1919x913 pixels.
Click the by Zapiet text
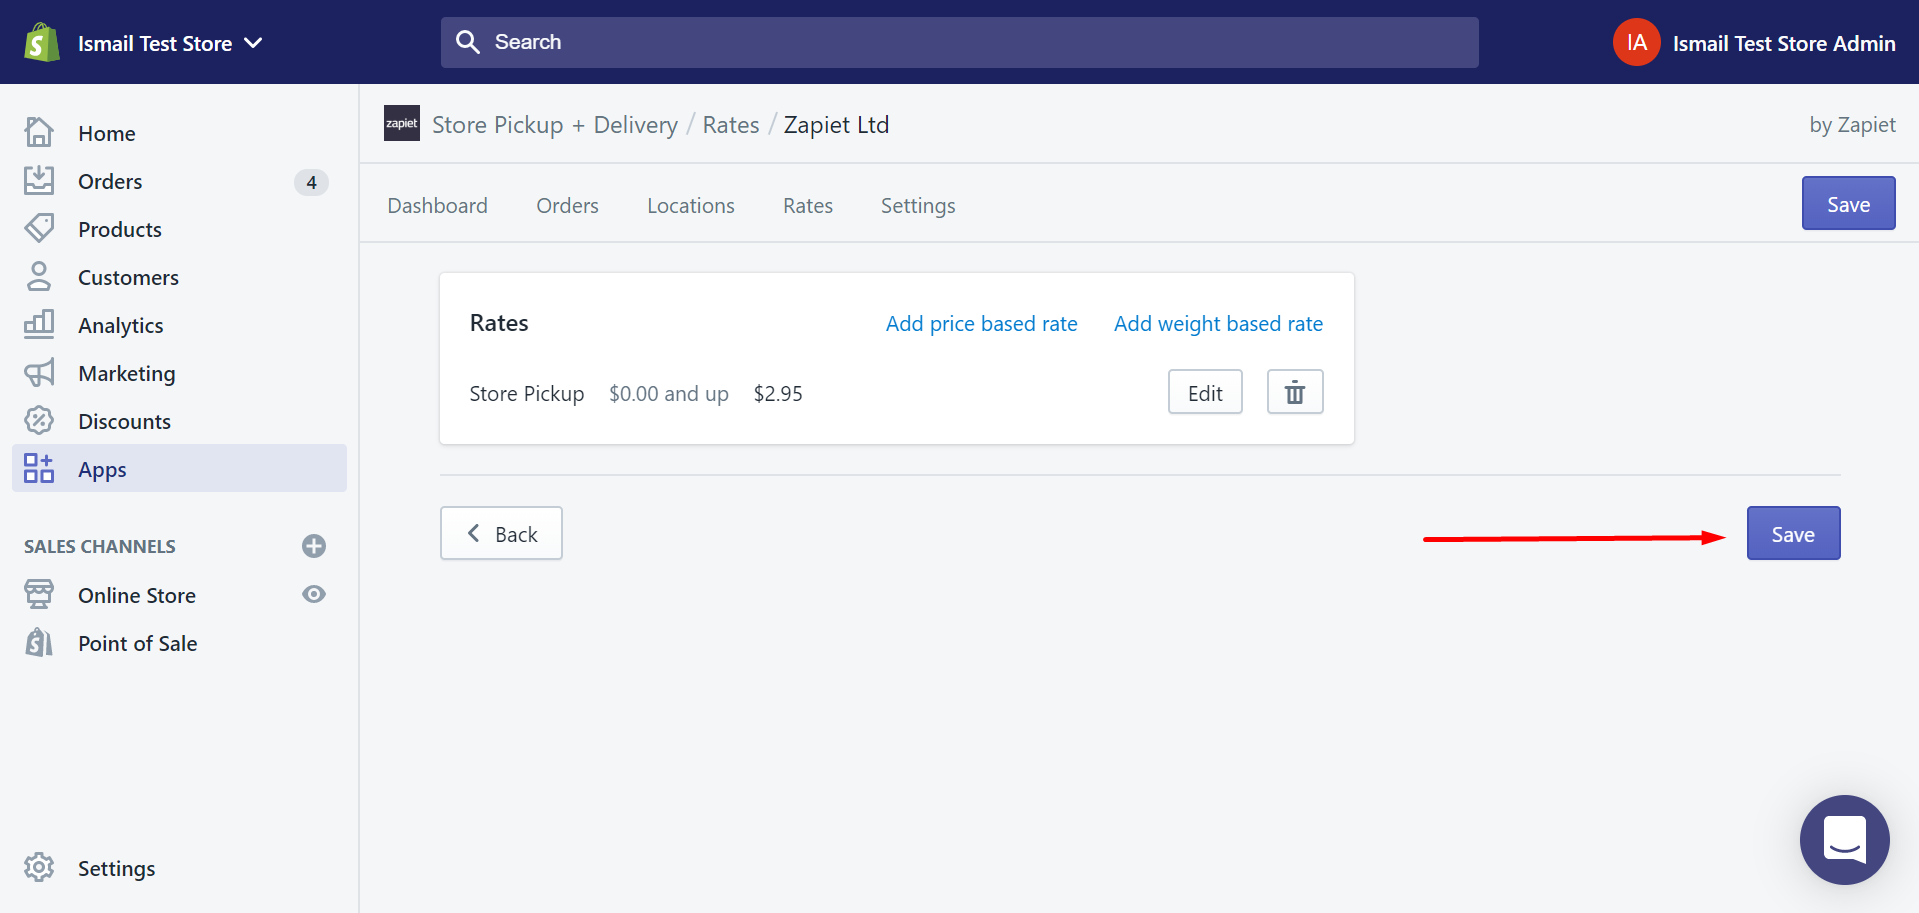(x=1852, y=125)
